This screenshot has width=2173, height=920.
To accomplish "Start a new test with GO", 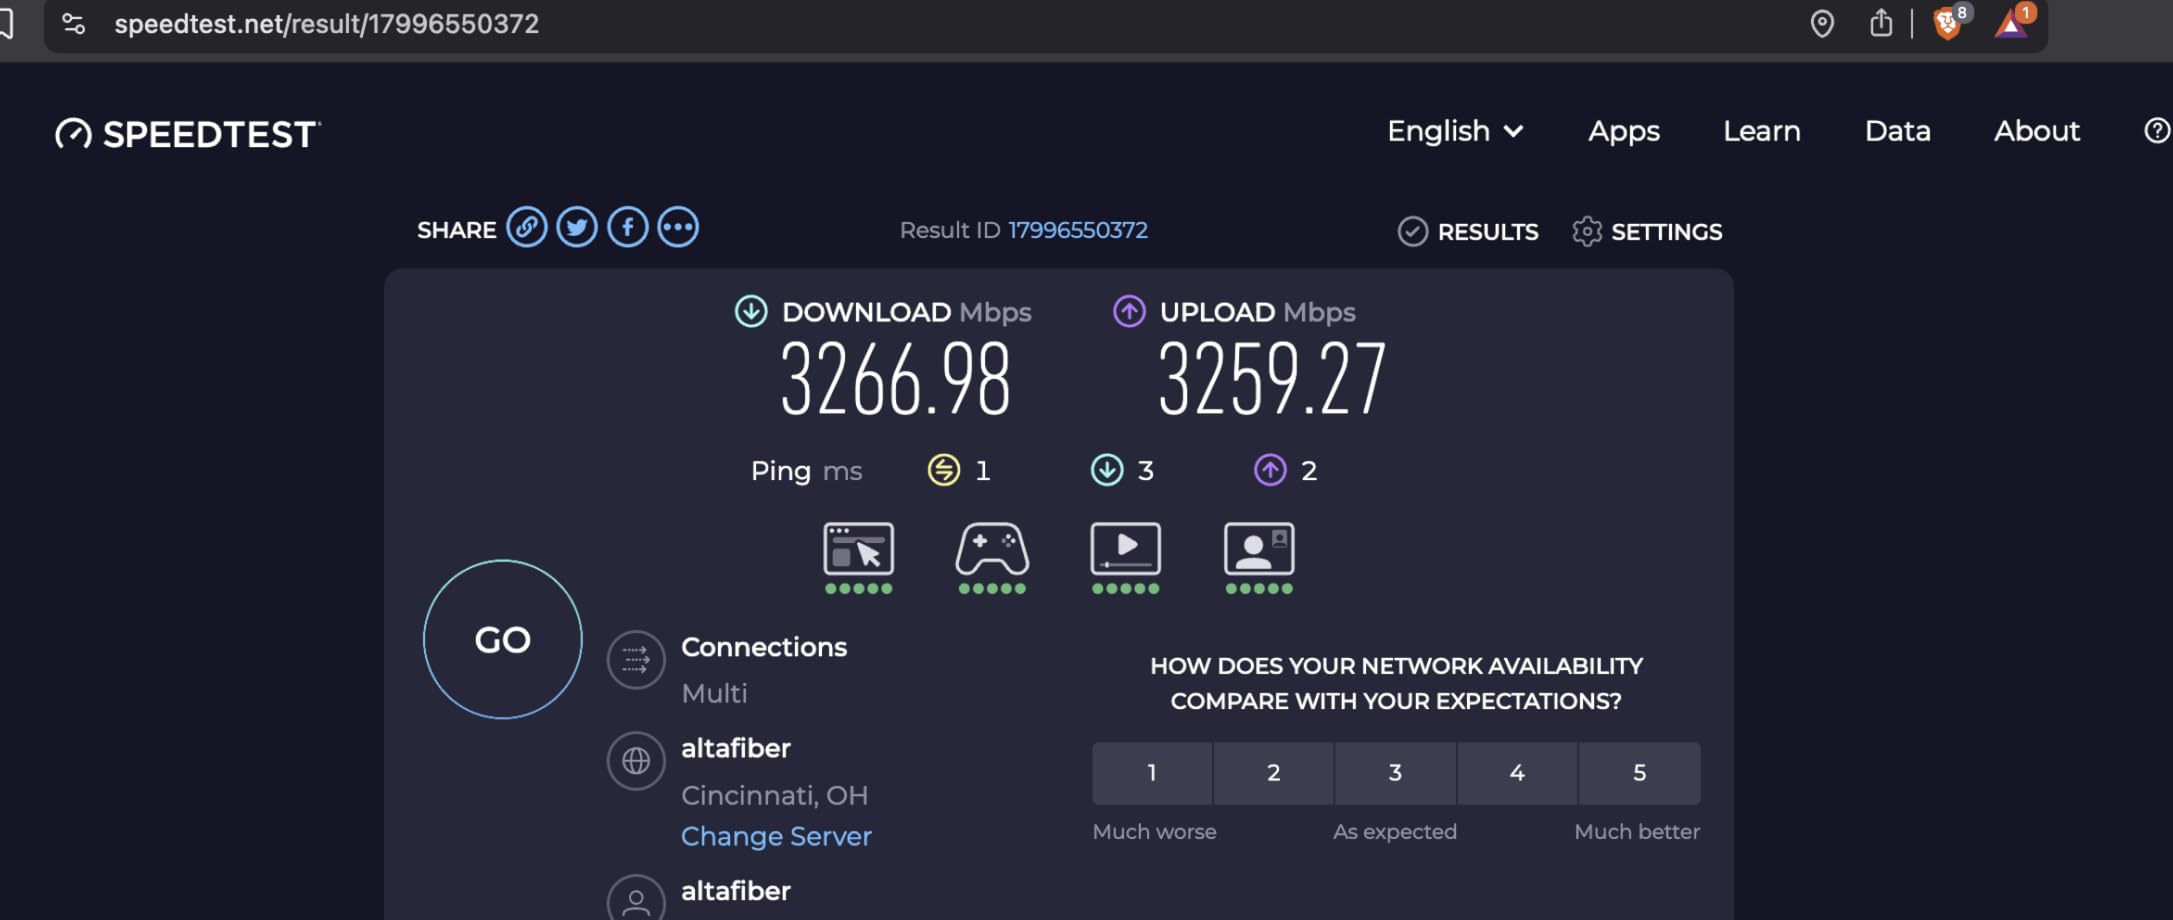I will pyautogui.click(x=503, y=639).
